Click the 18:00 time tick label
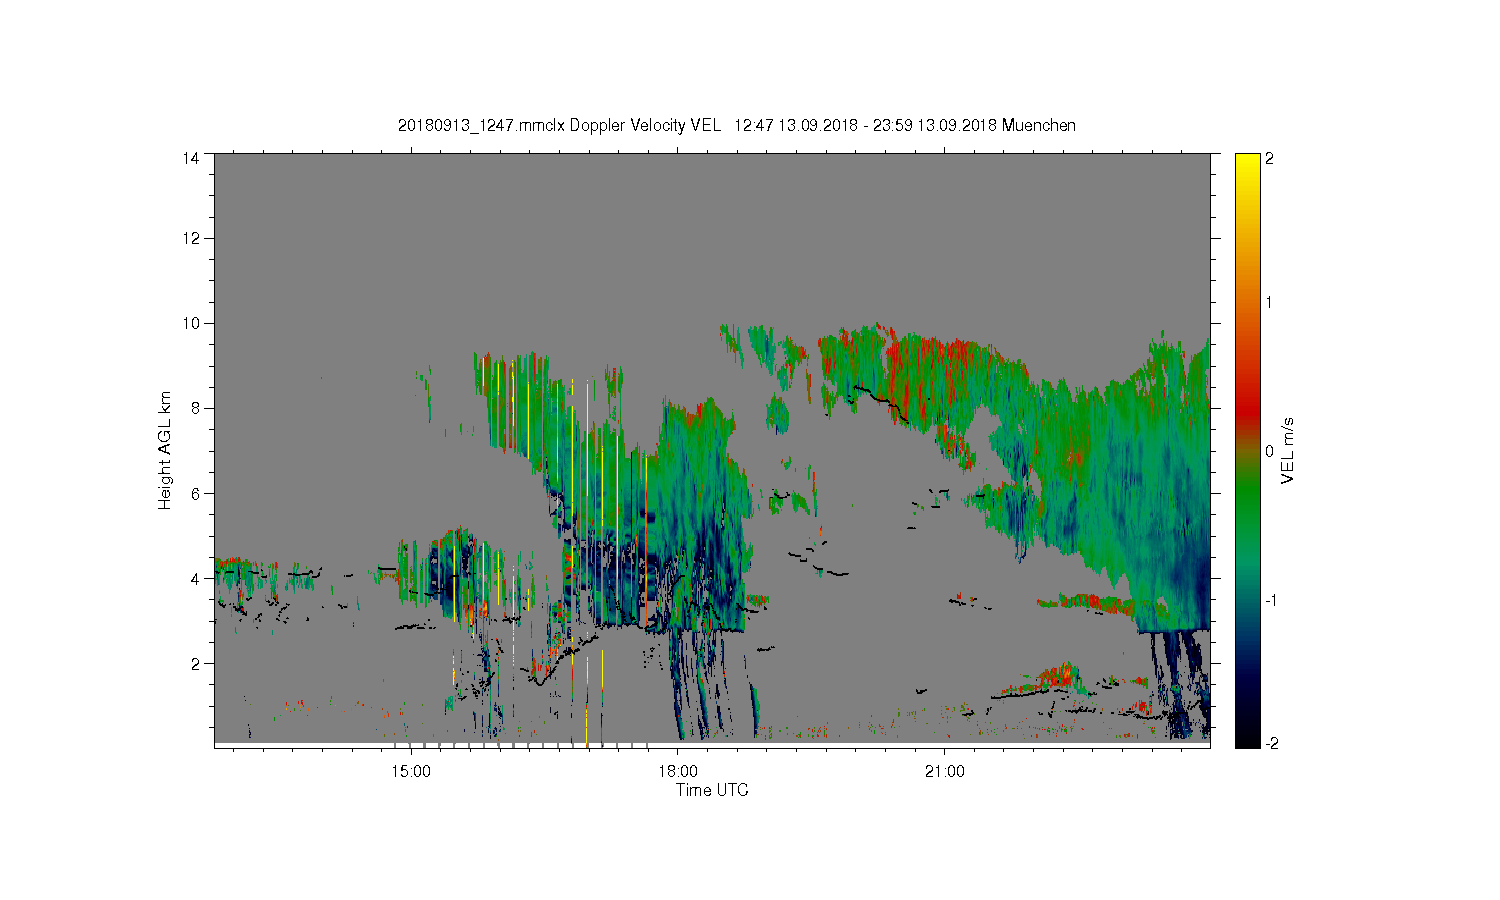Viewport: 1500px width, 900px height. (x=678, y=771)
